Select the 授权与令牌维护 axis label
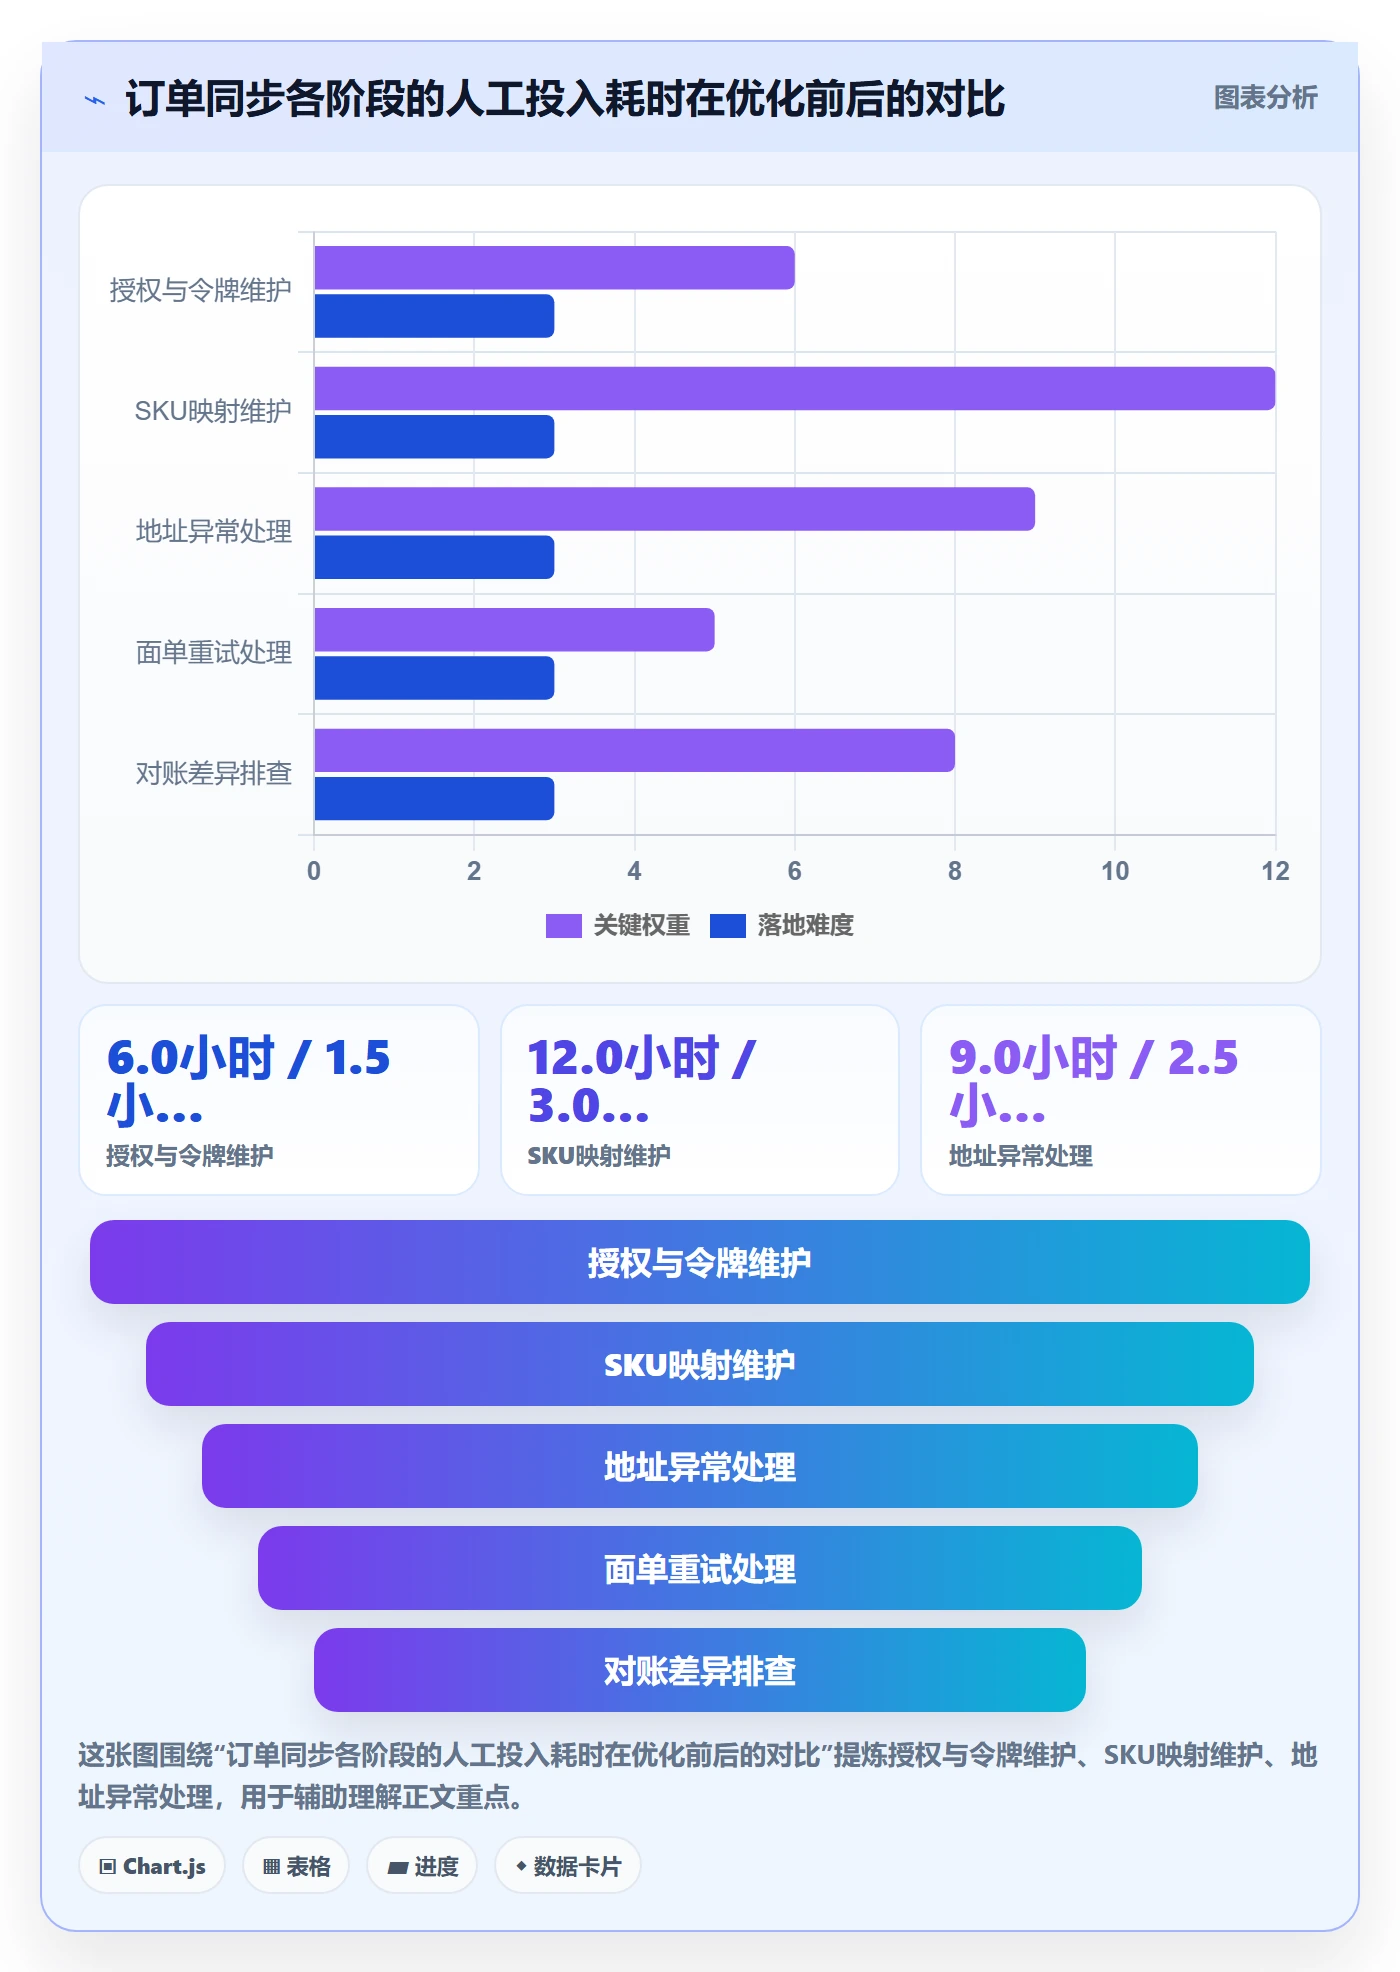 tap(200, 291)
